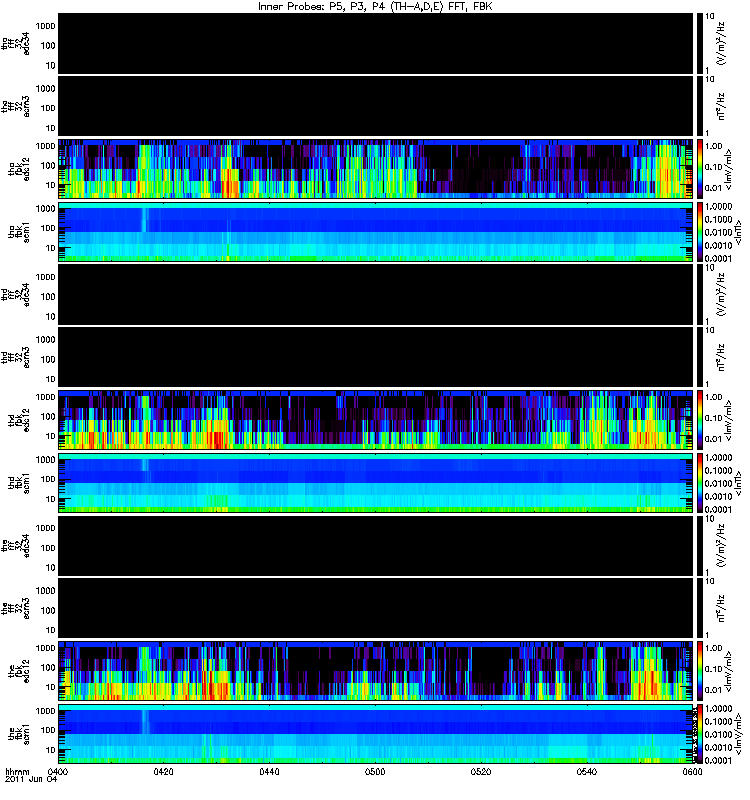This screenshot has height=800, width=750.
Task: Click the the fbk scm1 spectrogram panel
Action: point(376,734)
